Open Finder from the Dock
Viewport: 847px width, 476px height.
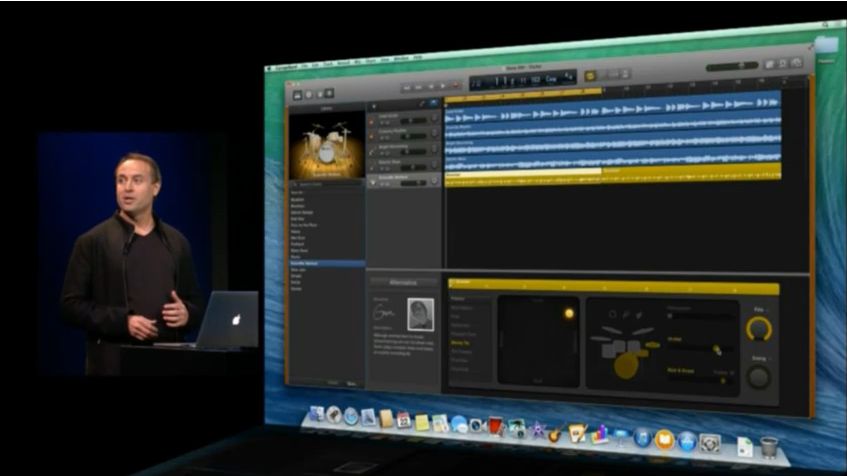pos(317,414)
